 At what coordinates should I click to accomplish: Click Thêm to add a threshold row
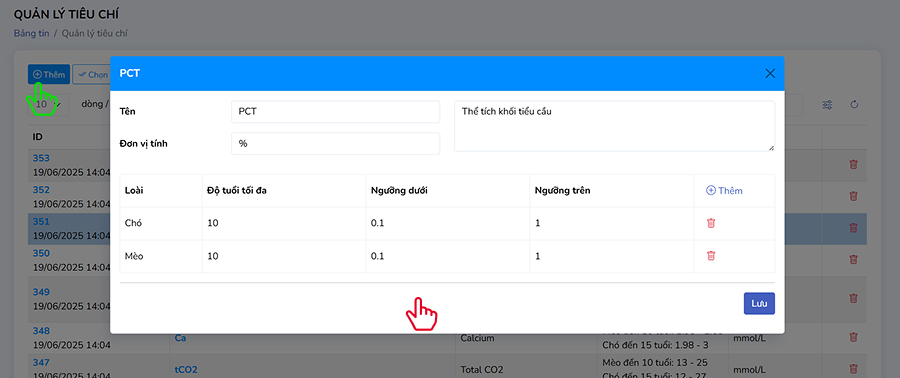coord(724,190)
